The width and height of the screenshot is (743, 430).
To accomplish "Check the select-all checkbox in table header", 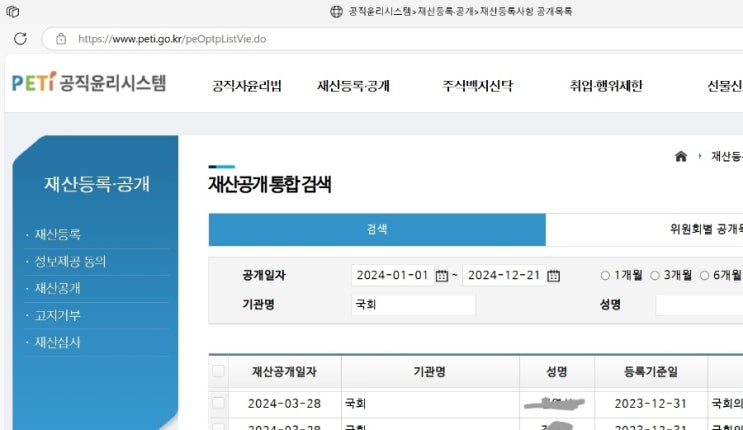I will pyautogui.click(x=218, y=371).
